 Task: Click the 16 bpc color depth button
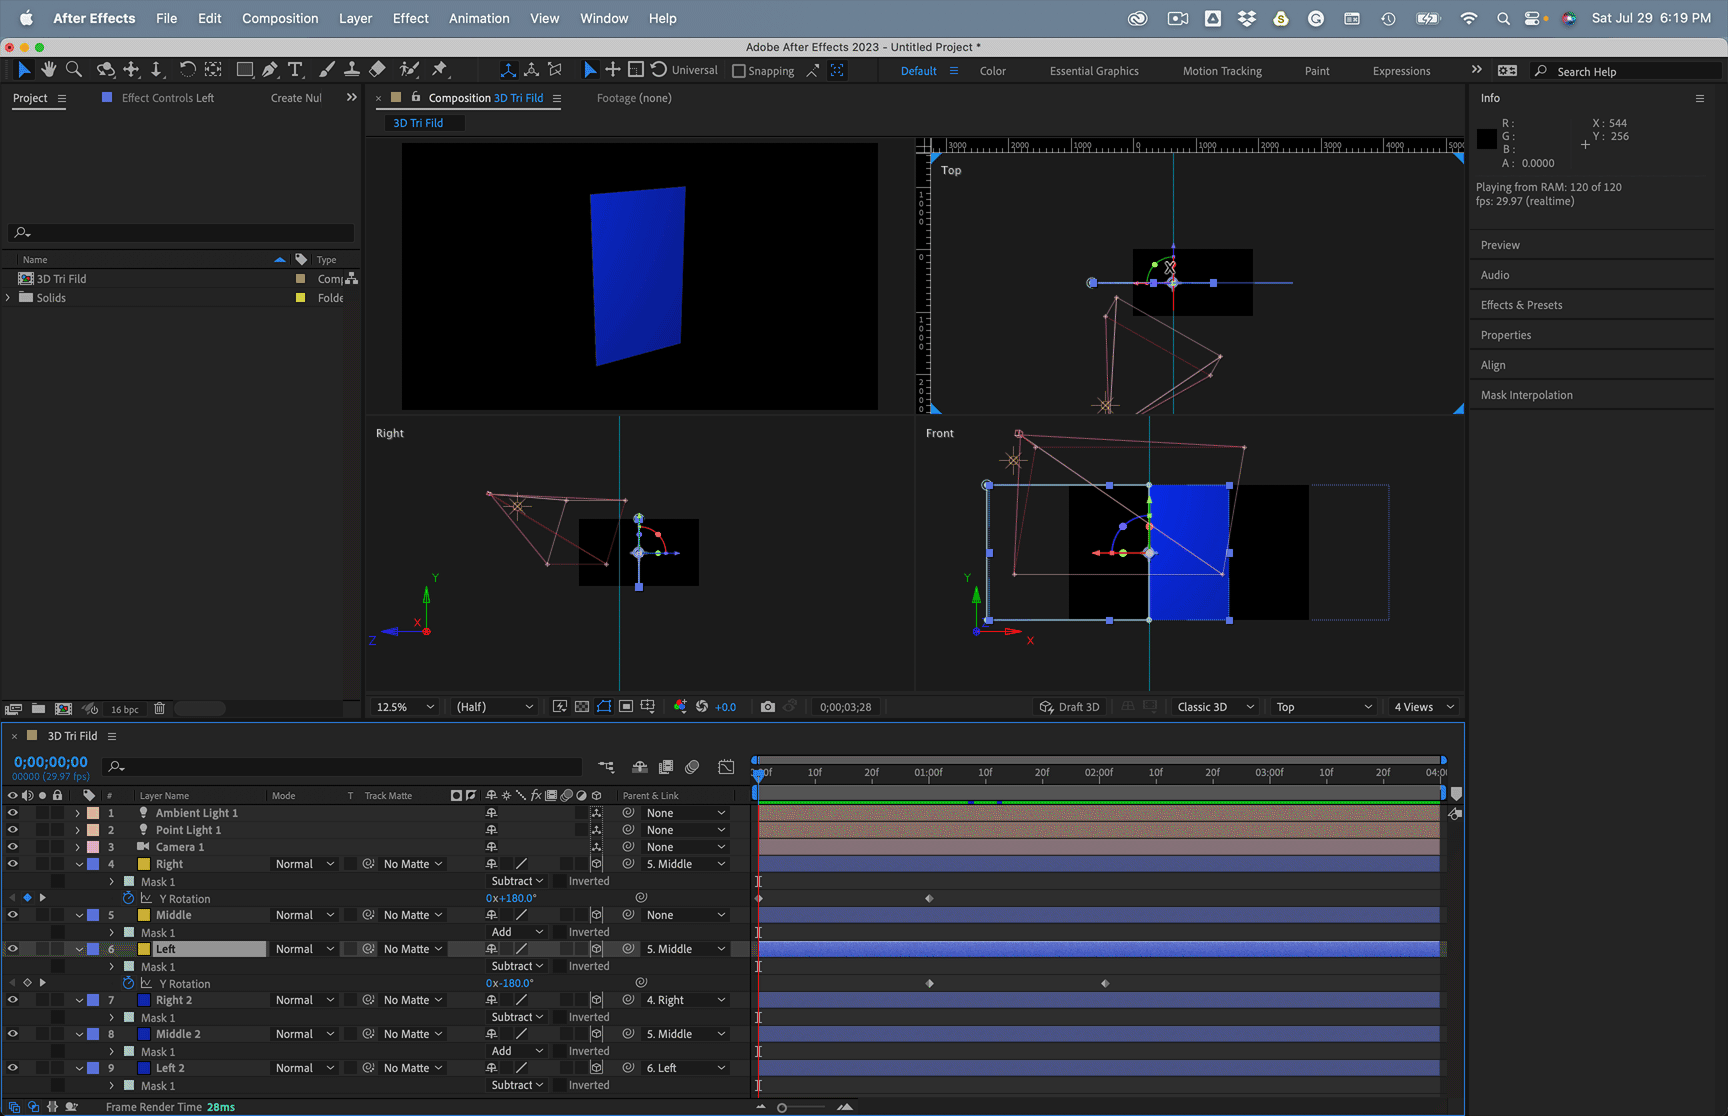click(125, 709)
